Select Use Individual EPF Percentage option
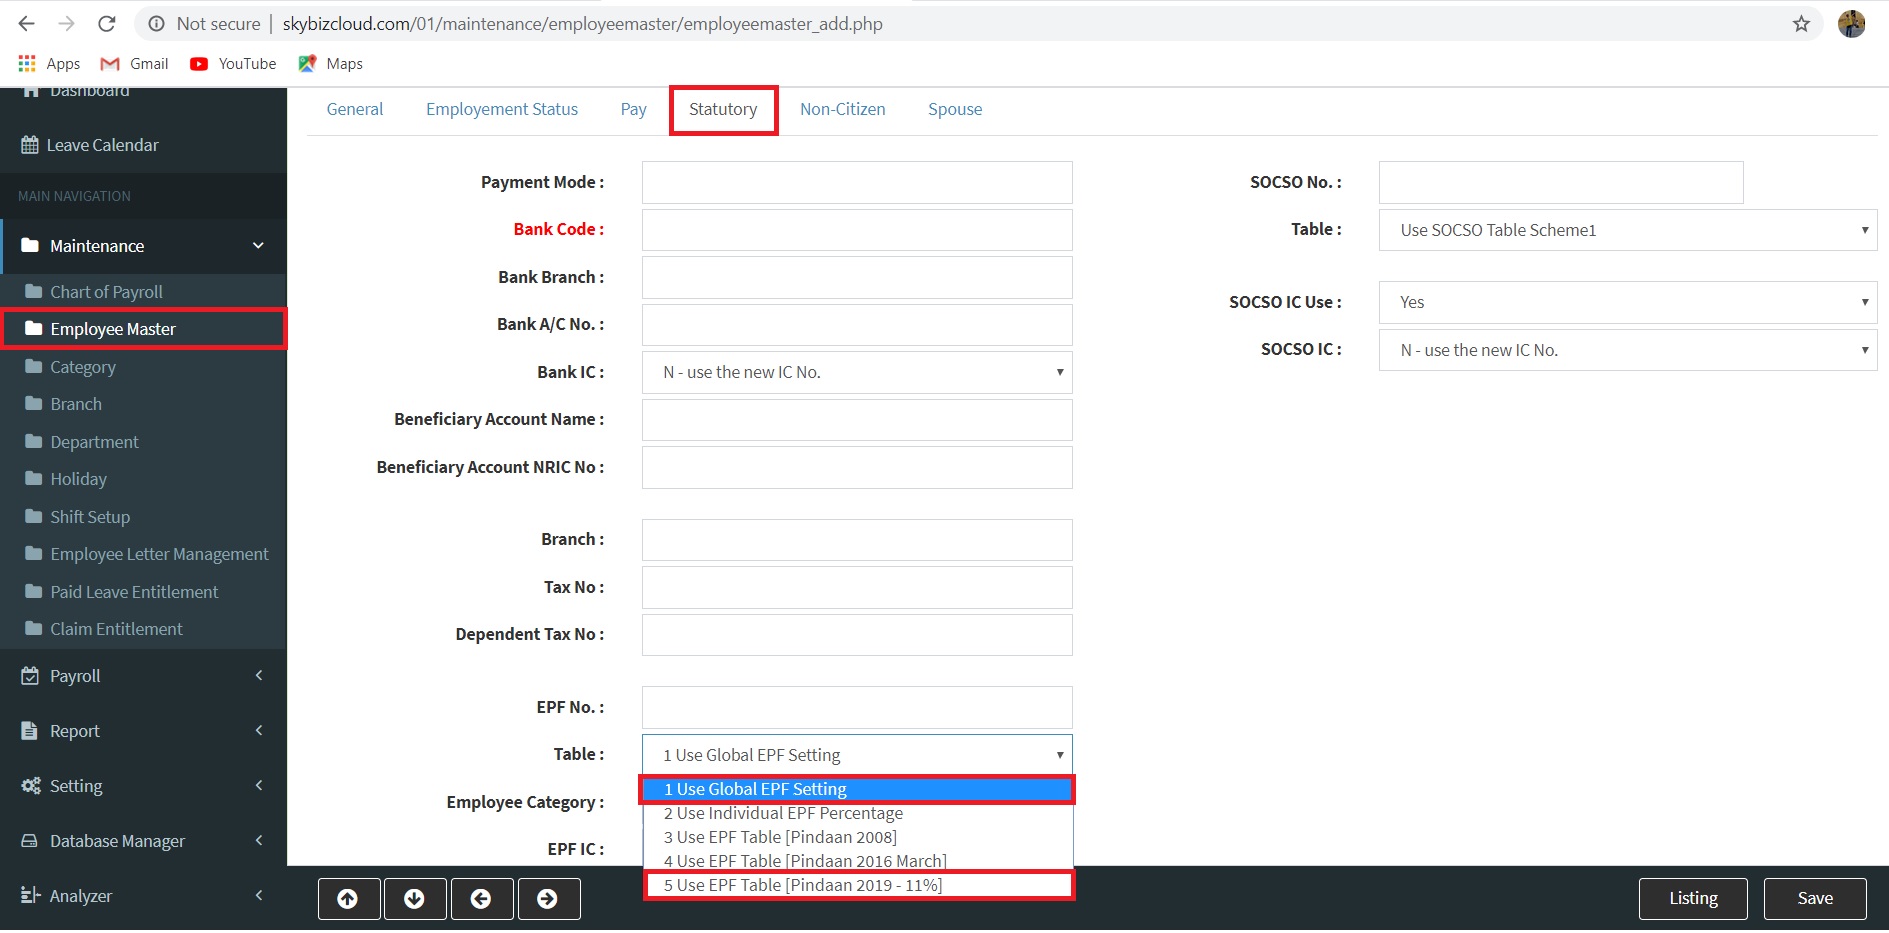Image resolution: width=1889 pixels, height=933 pixels. tap(783, 813)
